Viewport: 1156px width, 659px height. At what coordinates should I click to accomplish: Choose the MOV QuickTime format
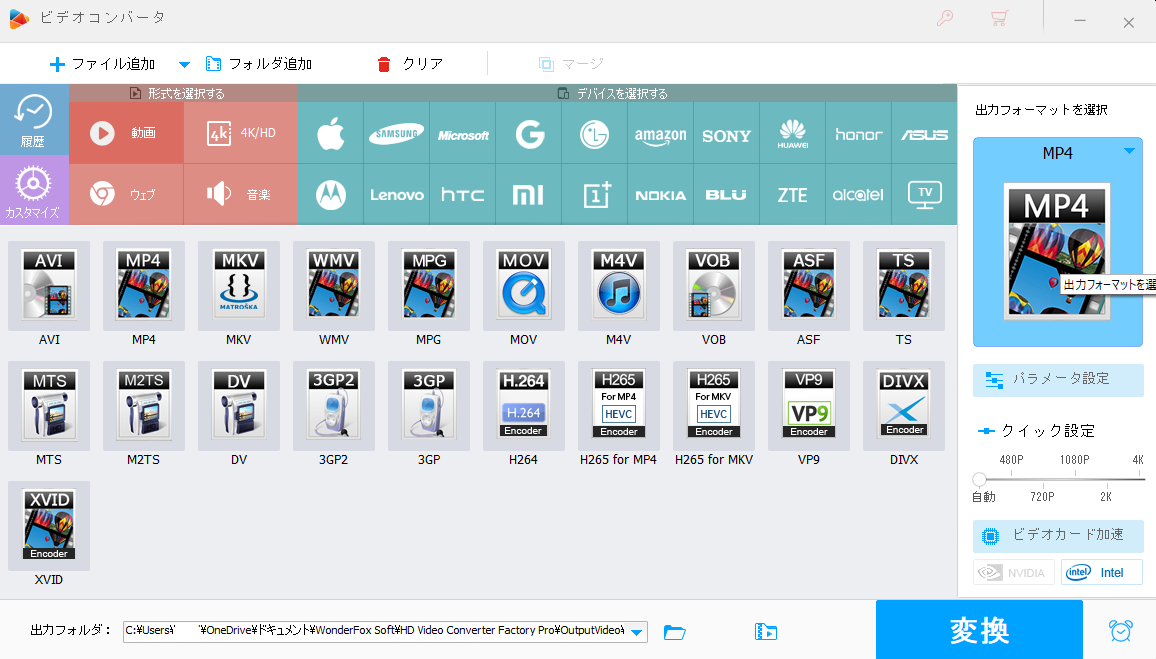(523, 286)
